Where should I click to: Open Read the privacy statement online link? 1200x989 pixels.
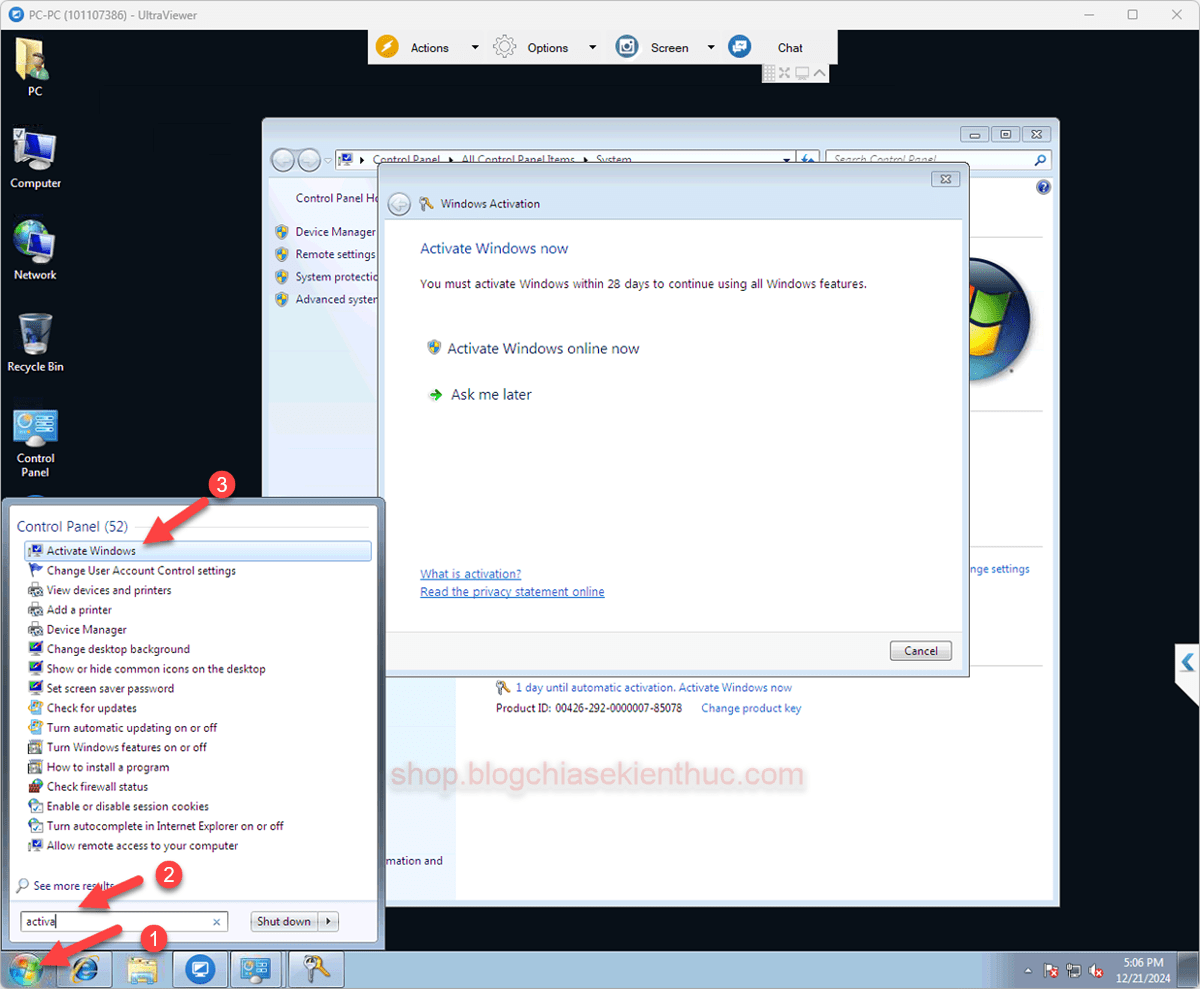(x=512, y=592)
